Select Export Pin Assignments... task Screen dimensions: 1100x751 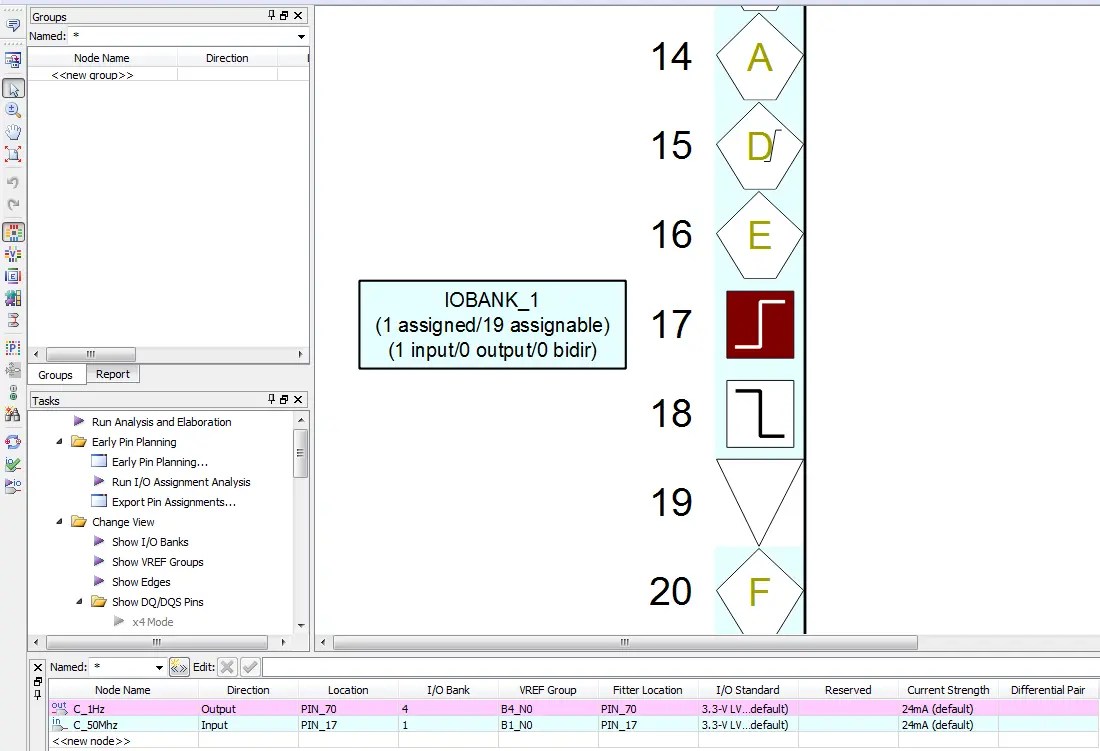point(174,502)
